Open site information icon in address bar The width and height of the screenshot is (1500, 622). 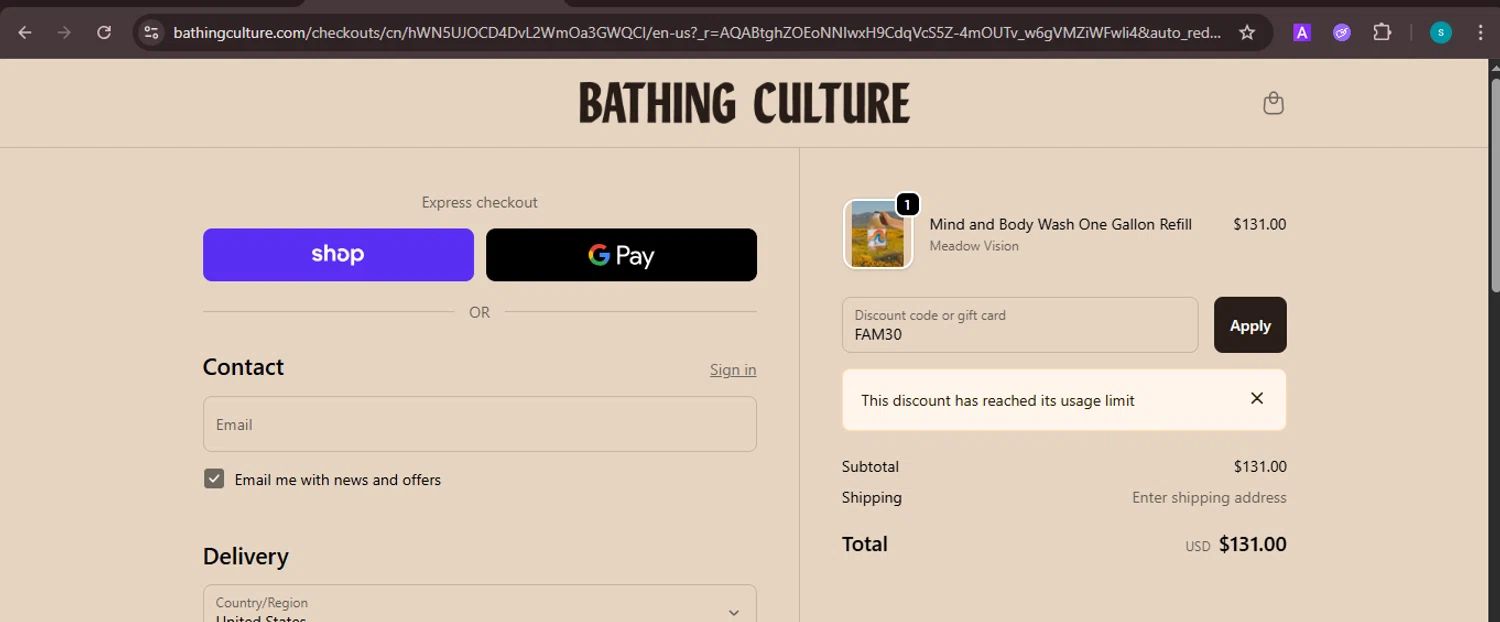[151, 33]
